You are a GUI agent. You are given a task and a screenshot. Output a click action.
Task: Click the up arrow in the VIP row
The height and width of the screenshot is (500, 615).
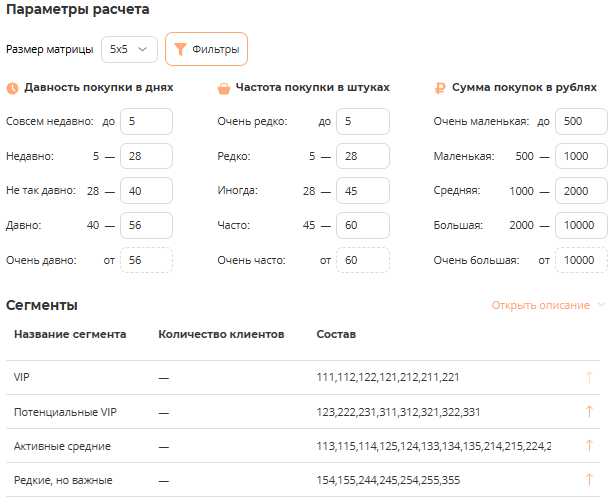589,378
